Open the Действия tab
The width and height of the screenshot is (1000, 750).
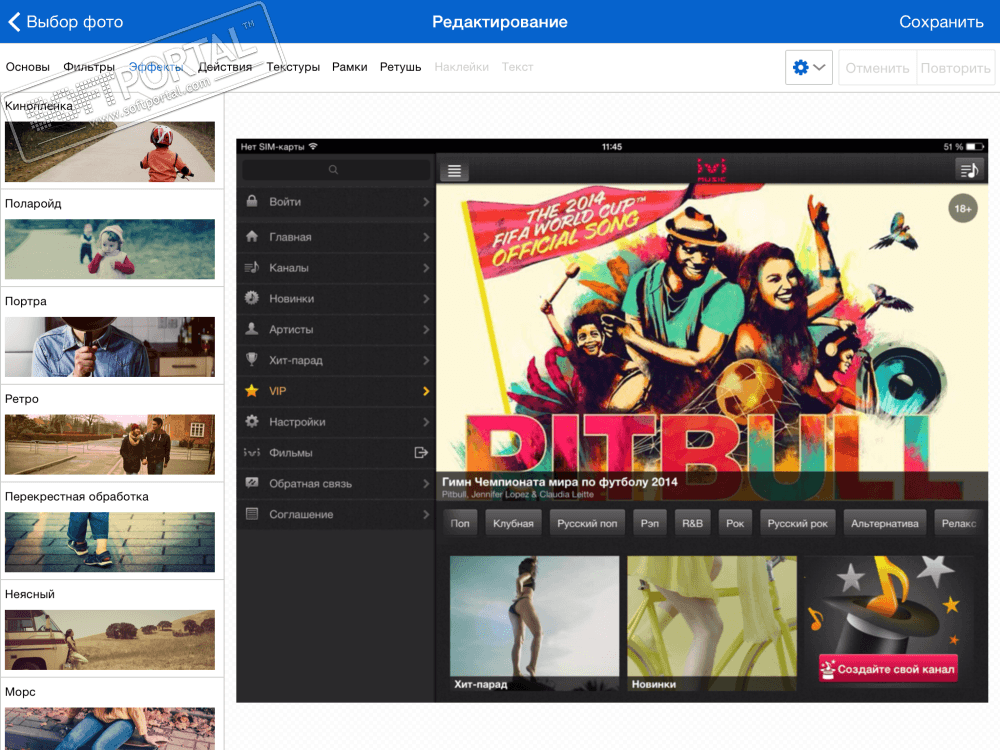[224, 67]
